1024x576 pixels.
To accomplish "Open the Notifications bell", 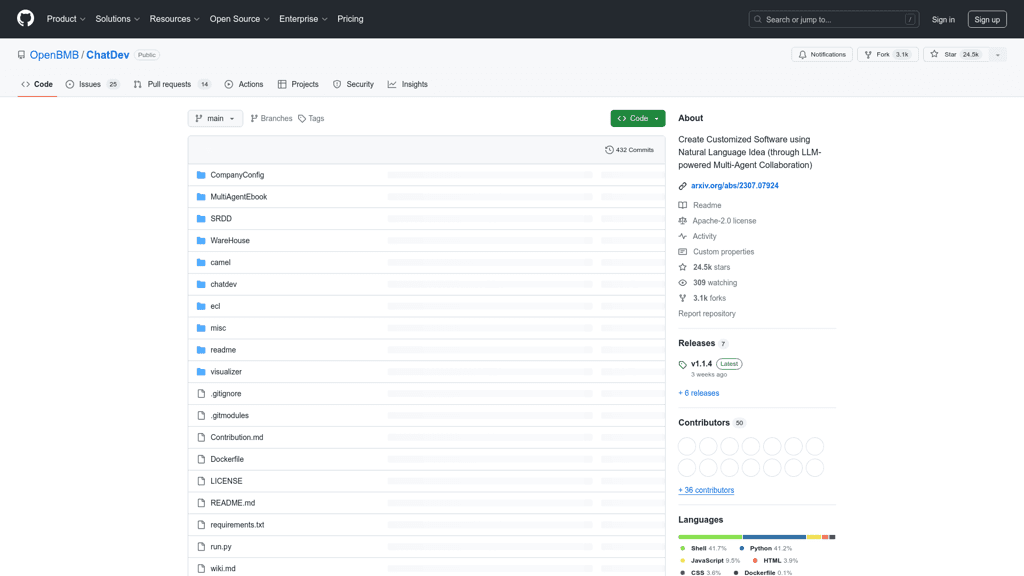I will pos(821,55).
